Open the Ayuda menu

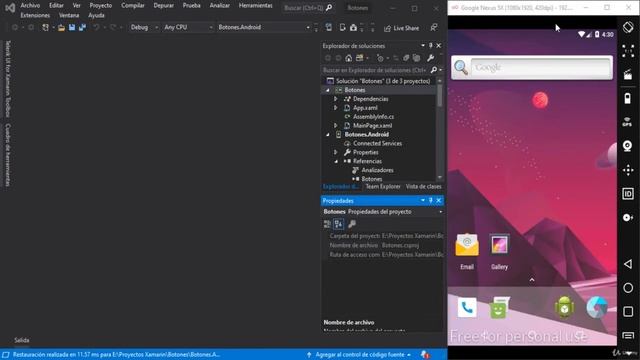(x=96, y=16)
